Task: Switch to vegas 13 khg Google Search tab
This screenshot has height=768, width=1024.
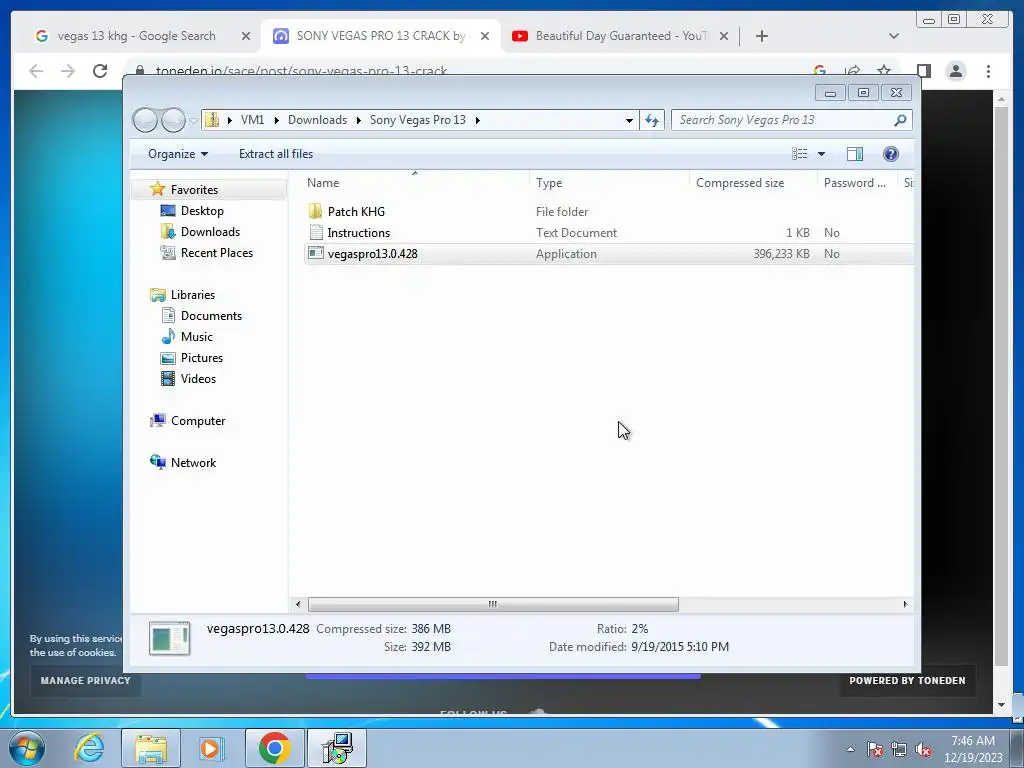Action: 136,36
